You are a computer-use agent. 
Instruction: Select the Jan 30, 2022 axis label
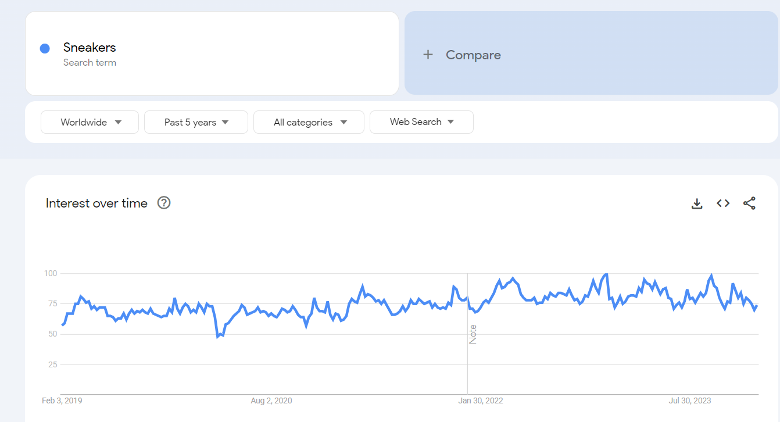481,401
